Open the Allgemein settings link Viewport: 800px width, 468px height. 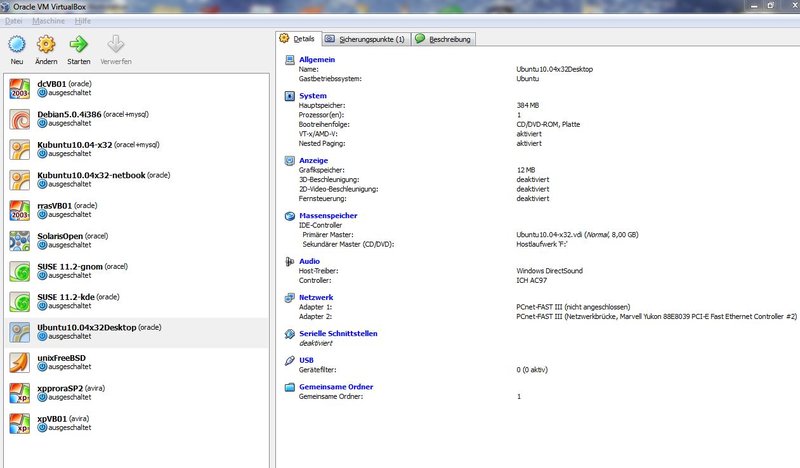tap(317, 60)
